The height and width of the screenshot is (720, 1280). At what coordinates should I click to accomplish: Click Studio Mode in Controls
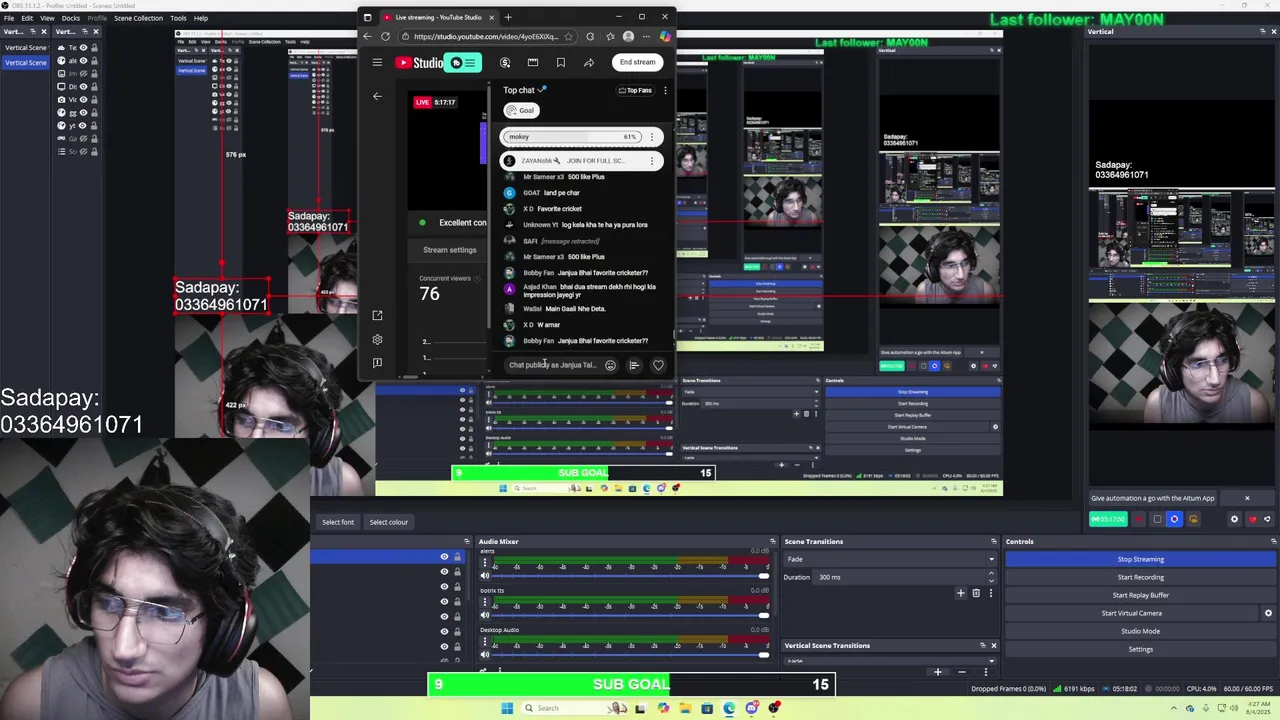pos(1140,631)
